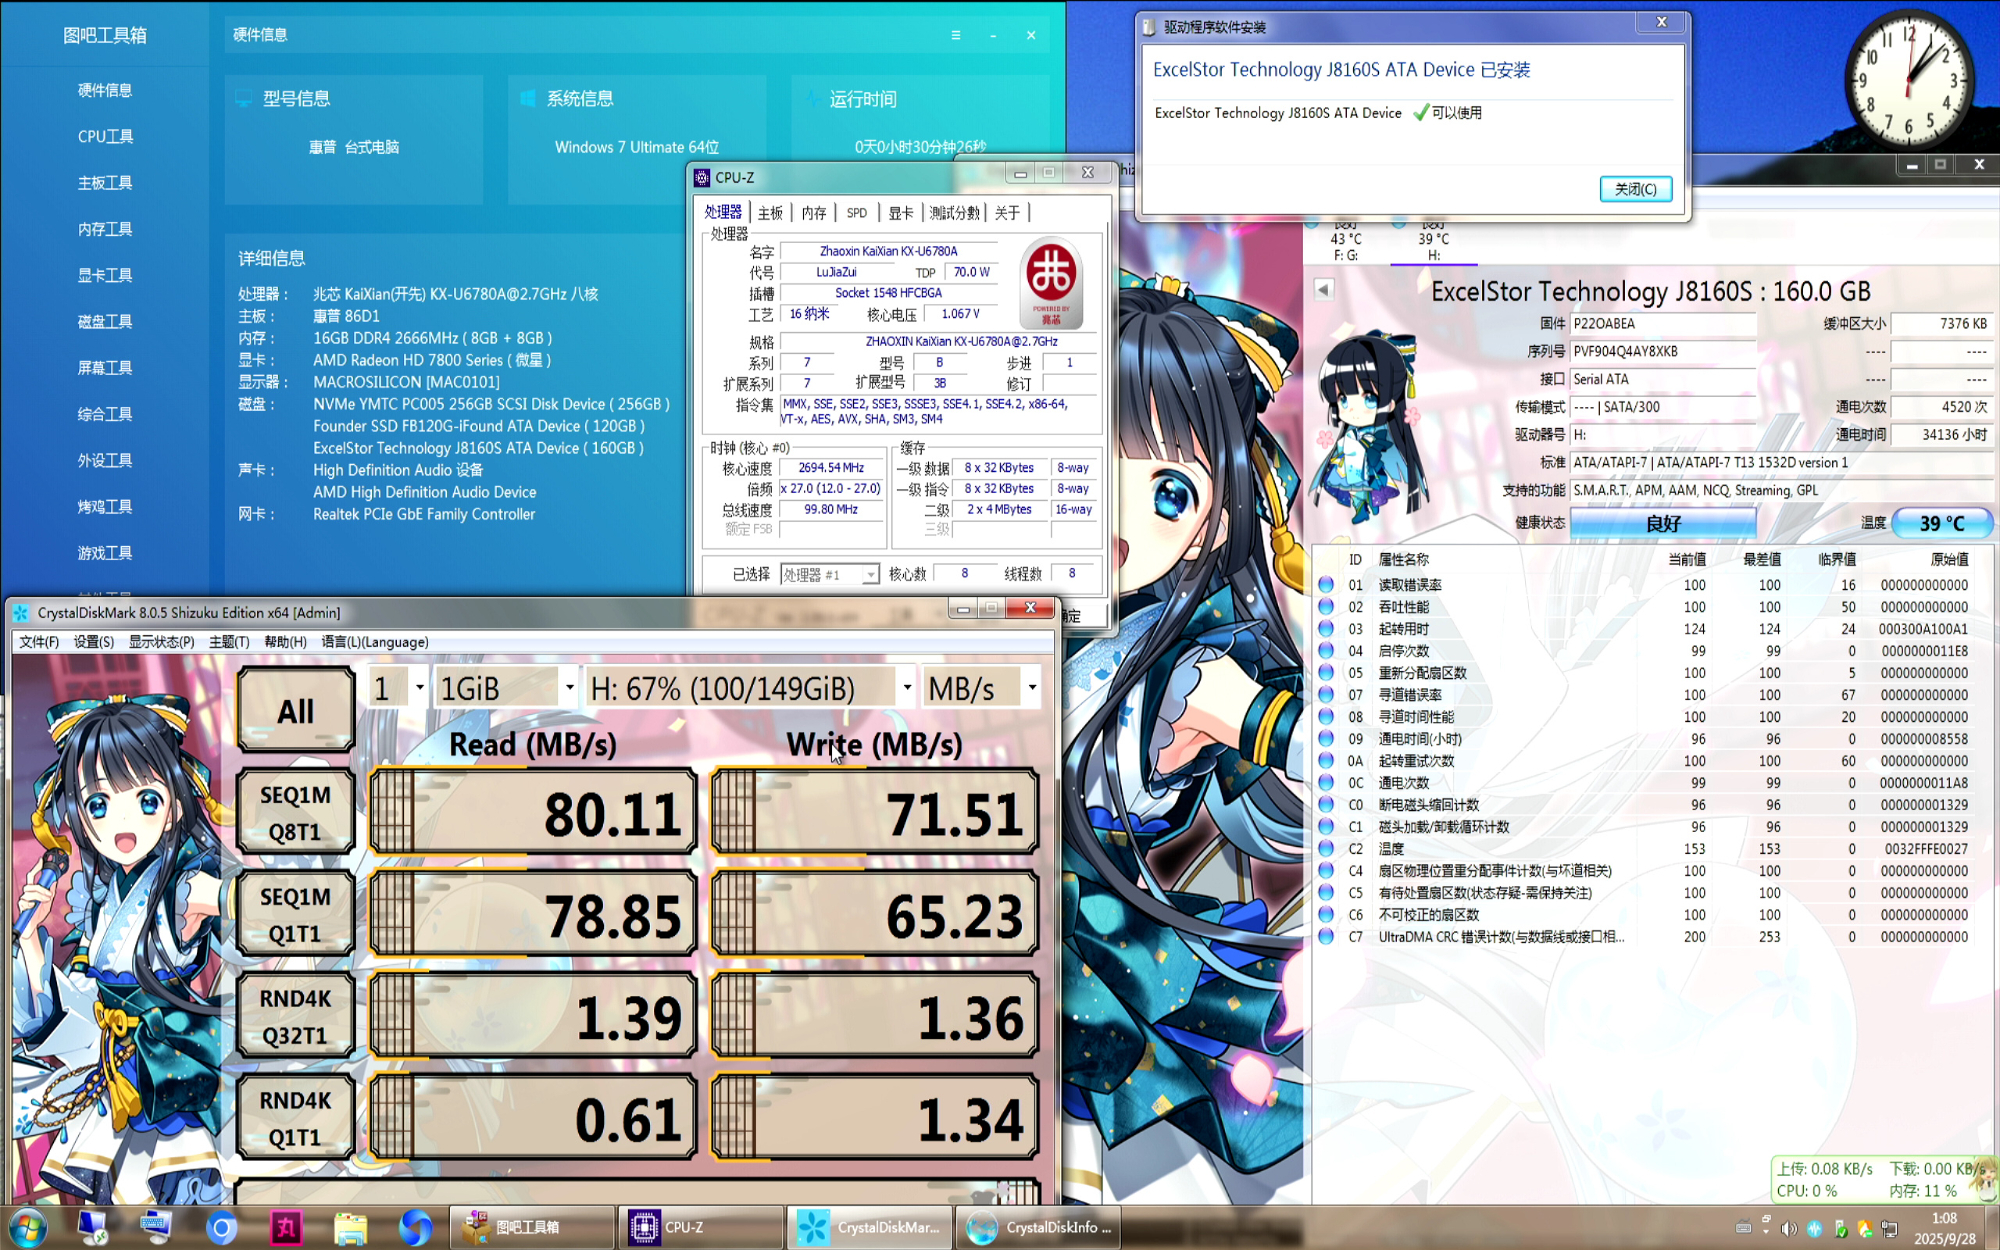Open the 主题(T) menu
The image size is (2000, 1250).
[x=228, y=642]
